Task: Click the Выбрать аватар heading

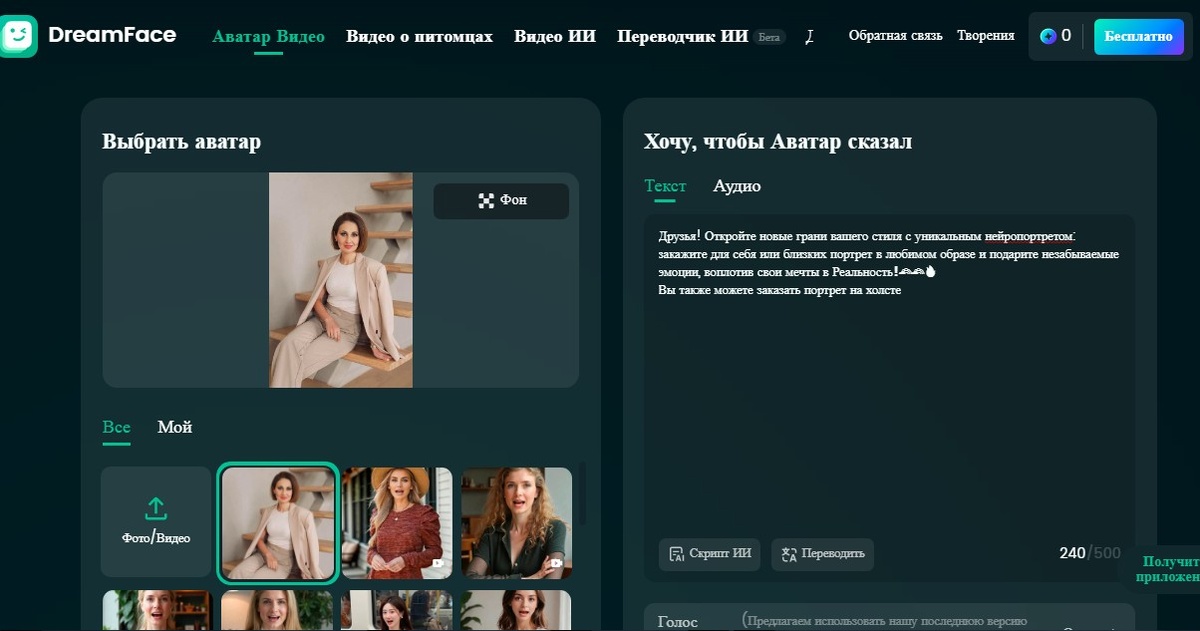Action: point(181,141)
